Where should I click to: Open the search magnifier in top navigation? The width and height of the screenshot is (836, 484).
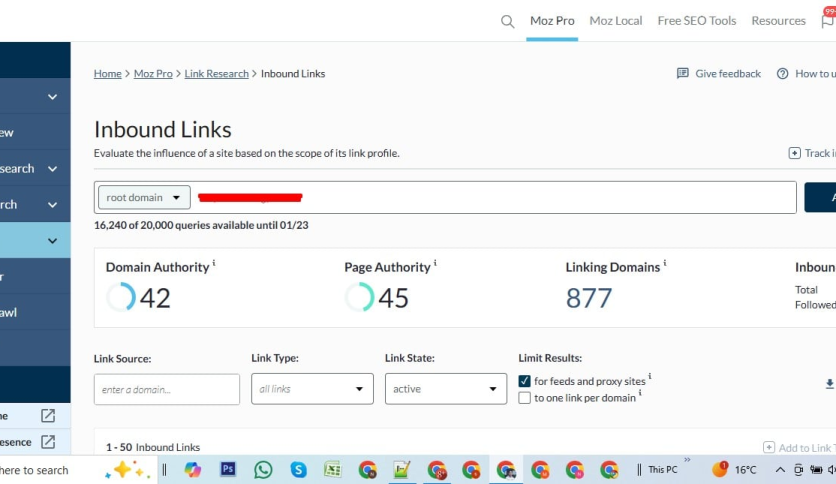point(508,21)
